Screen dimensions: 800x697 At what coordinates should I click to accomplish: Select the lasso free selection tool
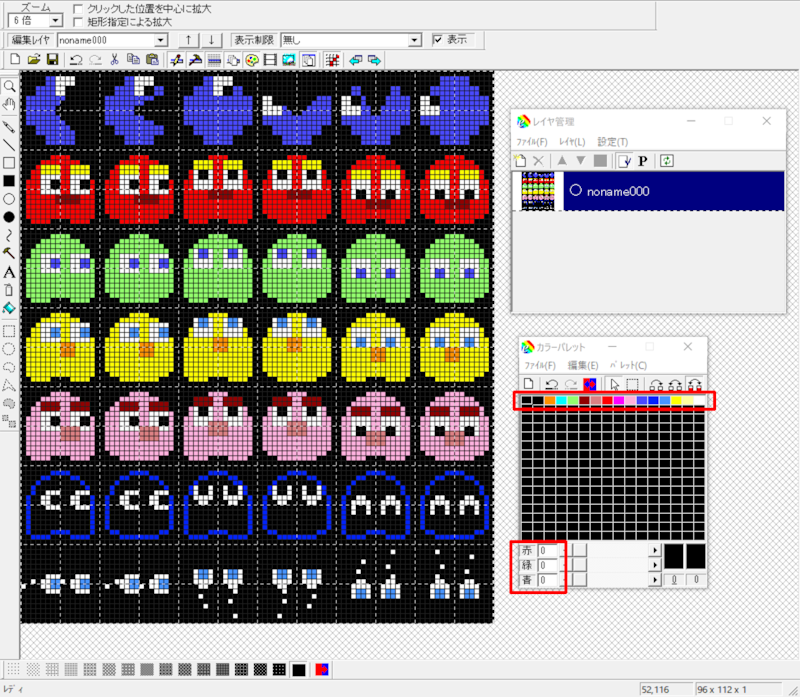9,367
